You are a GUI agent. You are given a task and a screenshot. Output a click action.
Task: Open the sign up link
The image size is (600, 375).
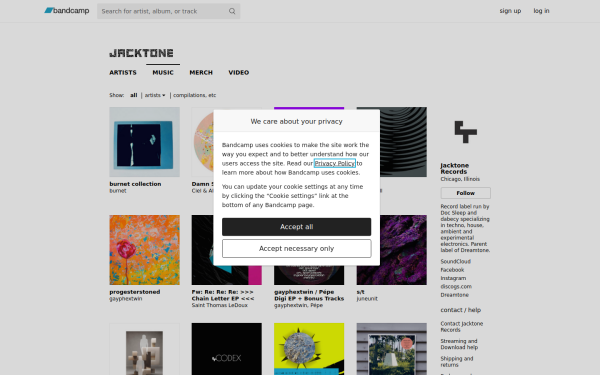(x=510, y=11)
